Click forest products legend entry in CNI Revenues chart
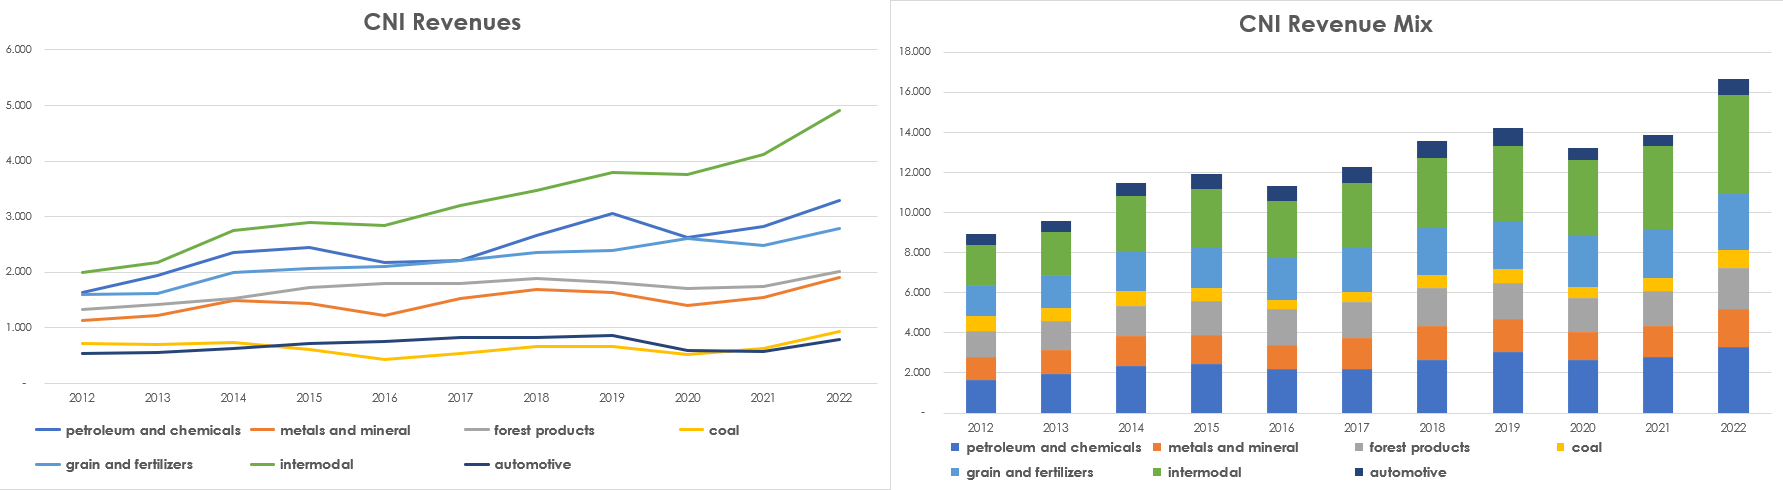Viewport: 1783px width, 490px height. pos(530,430)
